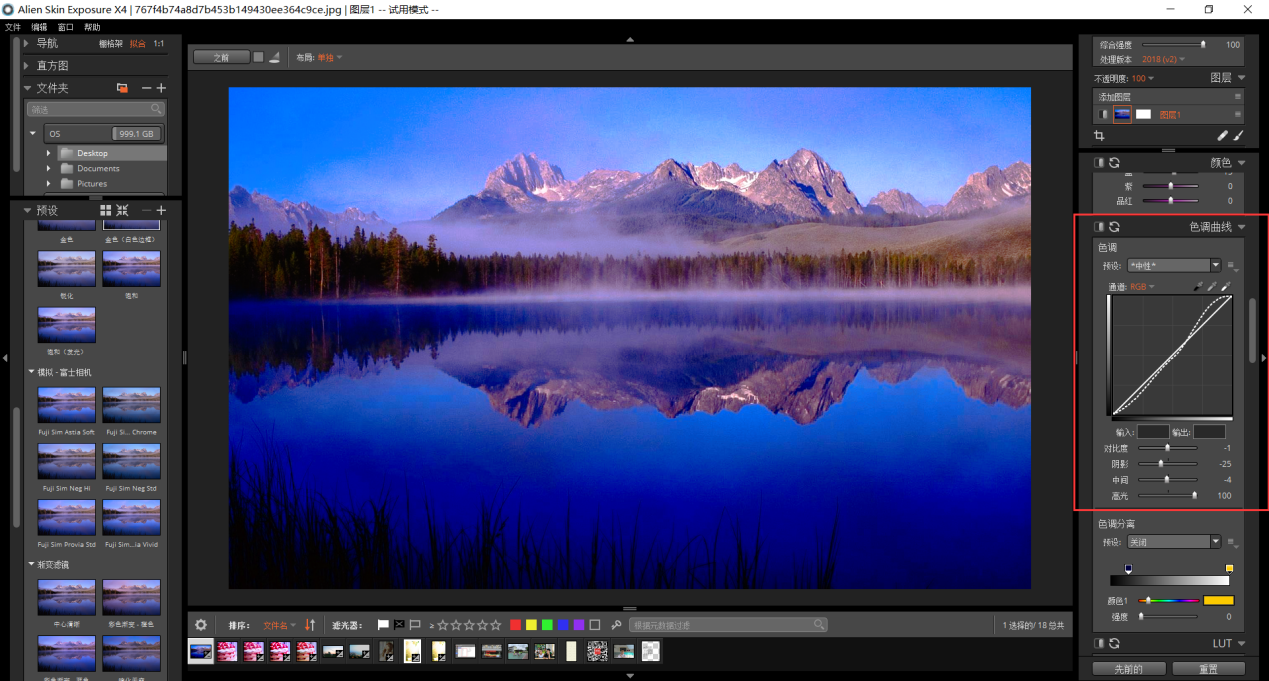Click the 阴影 slider in tone curve
This screenshot has height=681, width=1269.
pyautogui.click(x=1161, y=463)
